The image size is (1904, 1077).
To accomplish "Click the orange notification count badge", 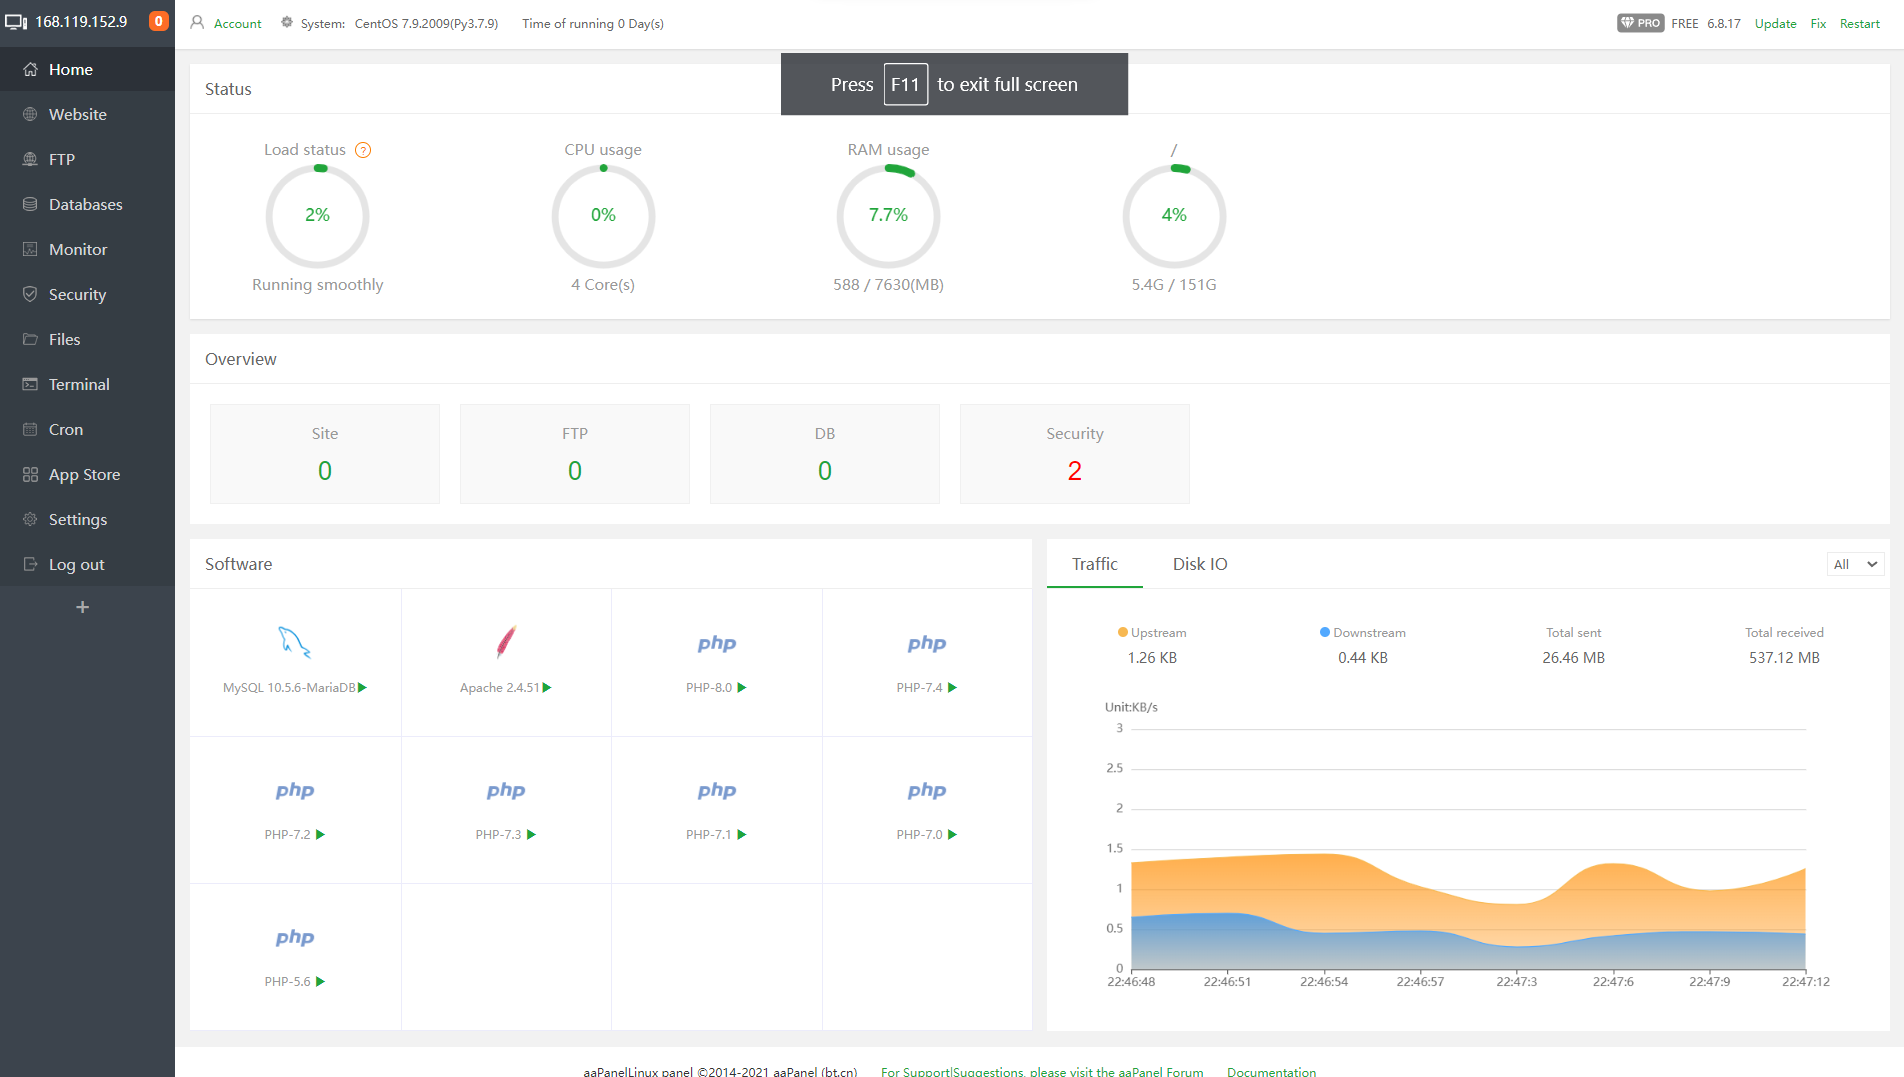I will click(158, 21).
